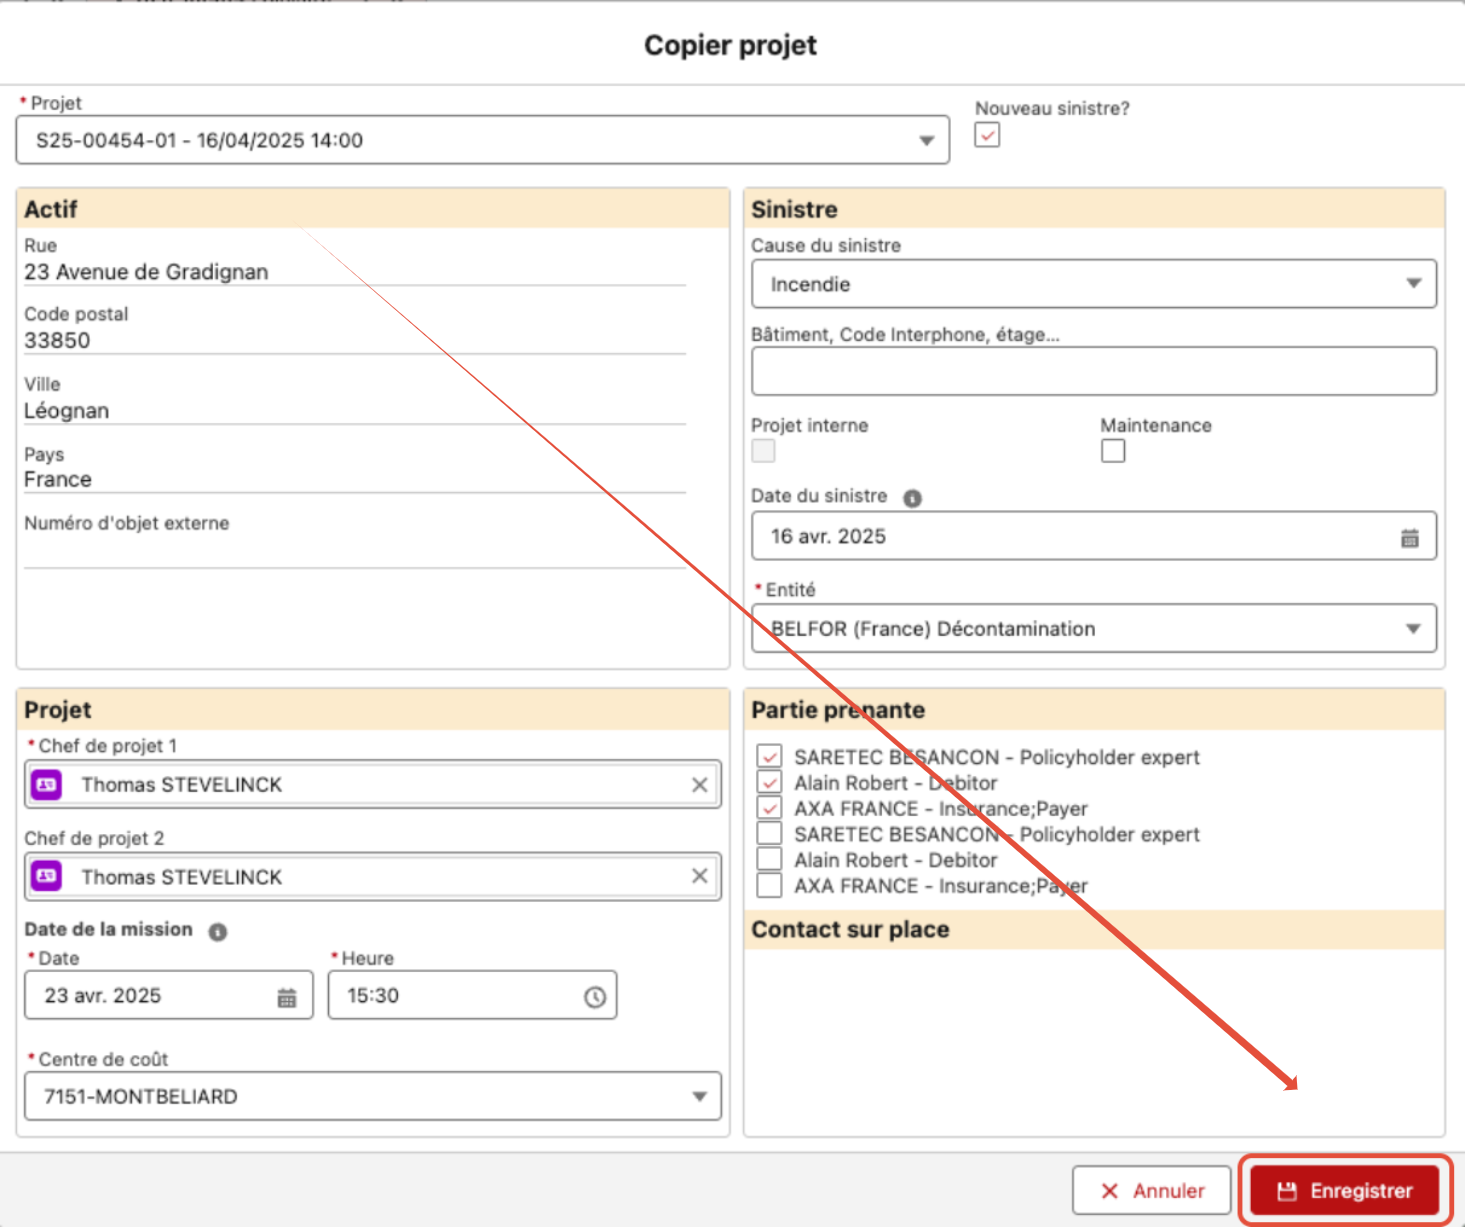Click info icon beside Date de la mission

point(217,931)
